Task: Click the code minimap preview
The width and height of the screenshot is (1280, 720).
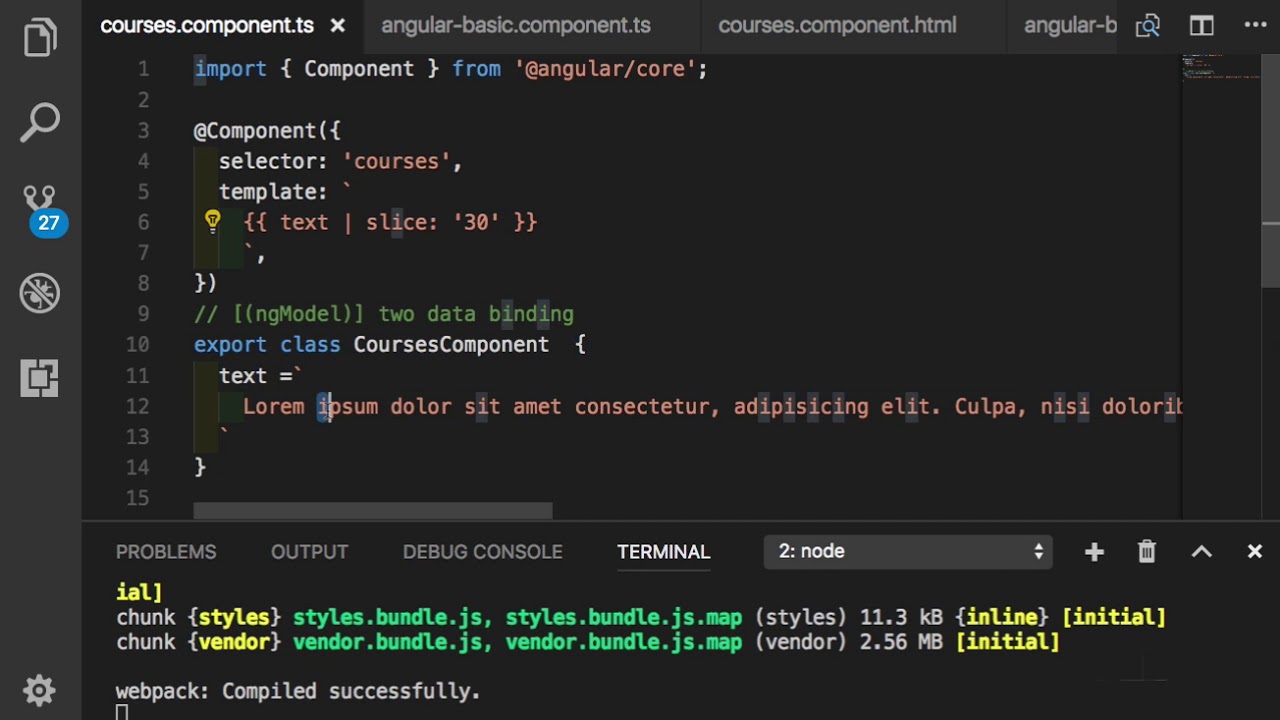Action: [x=1220, y=68]
